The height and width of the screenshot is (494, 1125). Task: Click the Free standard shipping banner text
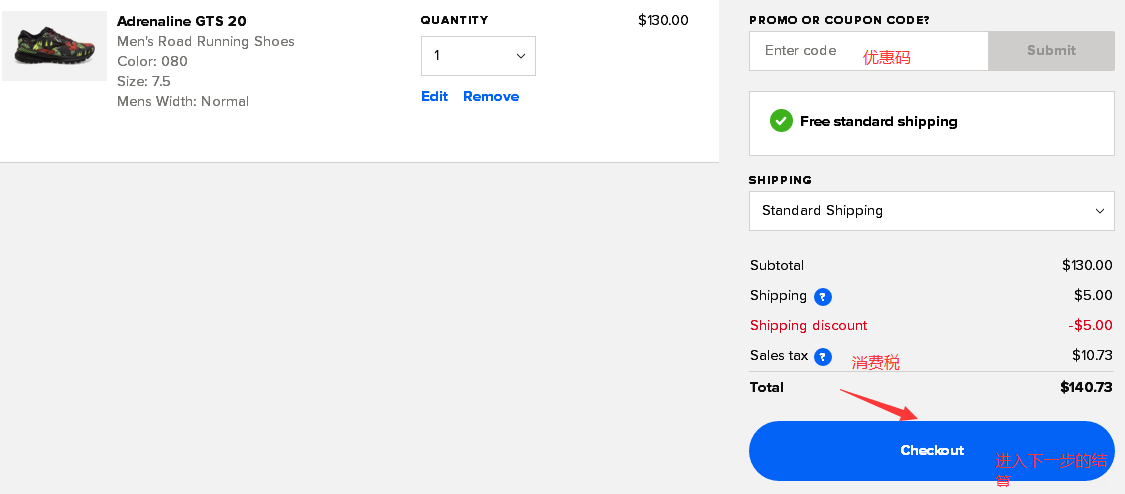coord(878,121)
